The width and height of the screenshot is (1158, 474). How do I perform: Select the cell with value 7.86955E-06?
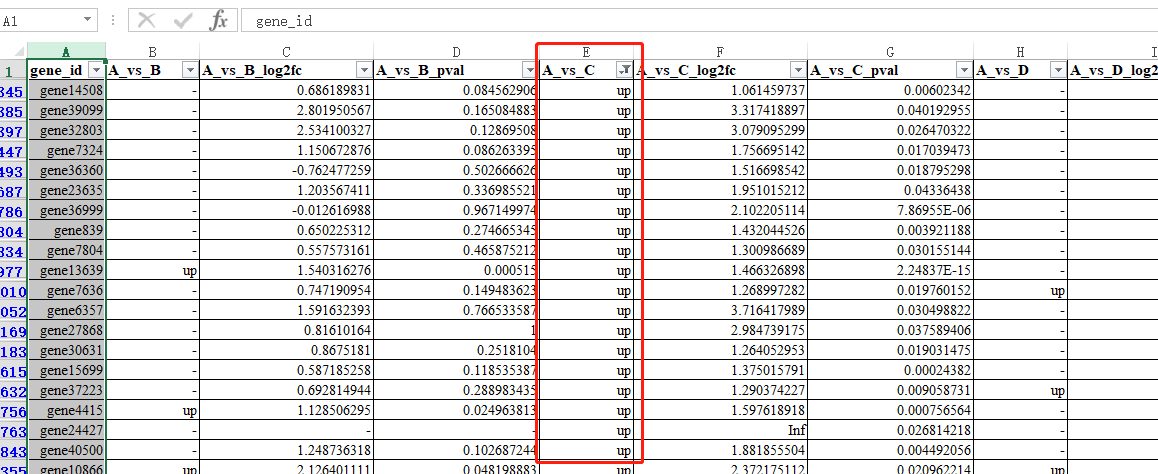pyautogui.click(x=890, y=210)
